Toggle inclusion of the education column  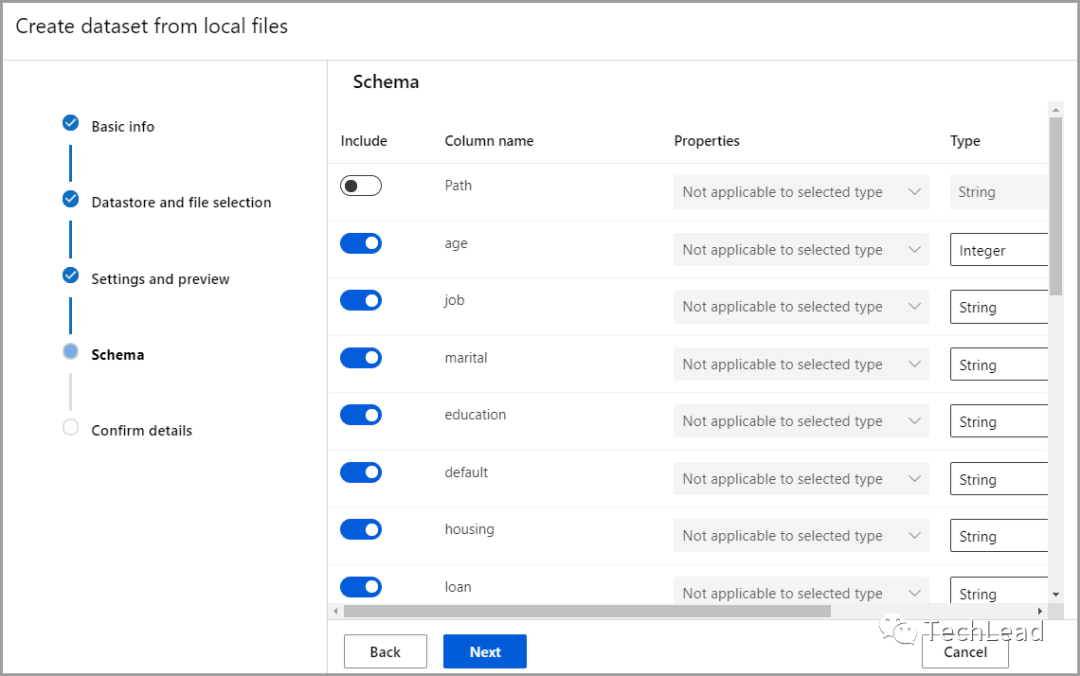tap(360, 414)
